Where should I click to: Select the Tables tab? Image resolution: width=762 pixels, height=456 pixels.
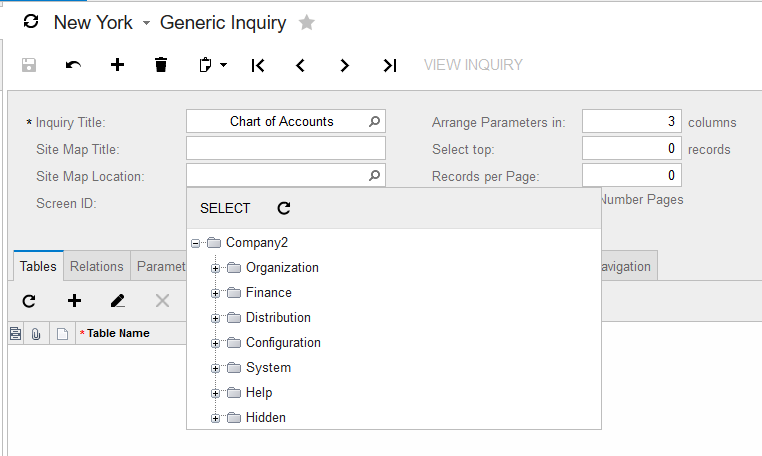(38, 266)
